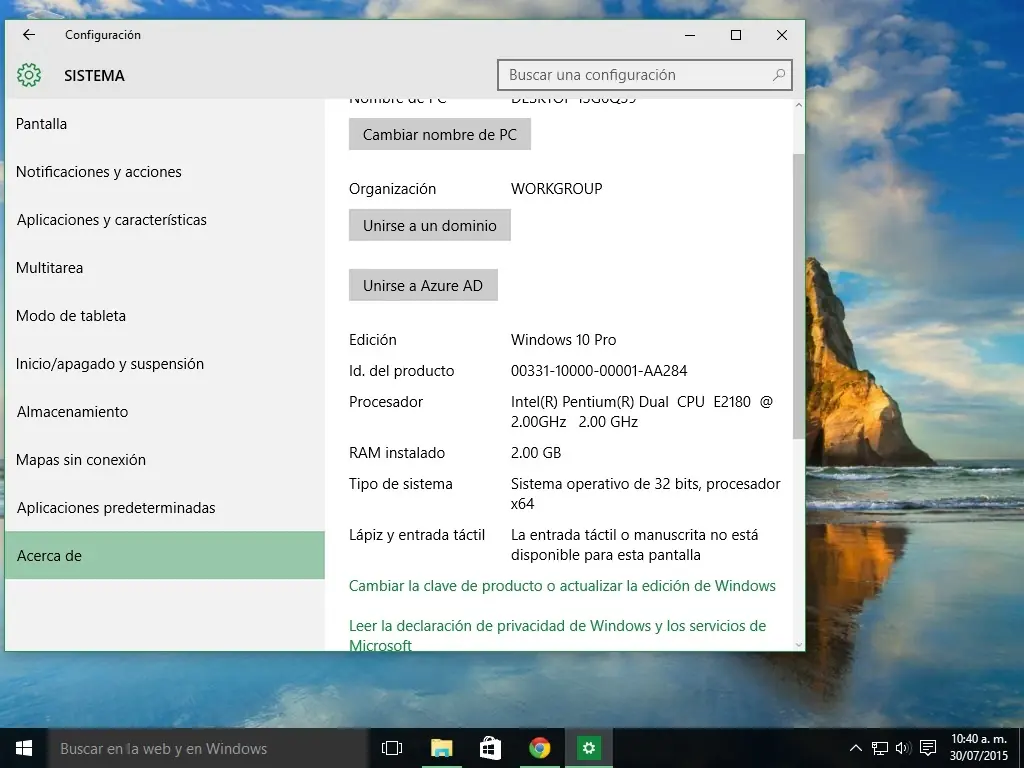The width and height of the screenshot is (1024, 768).
Task: Click the Settings gear in the taskbar
Action: point(588,748)
